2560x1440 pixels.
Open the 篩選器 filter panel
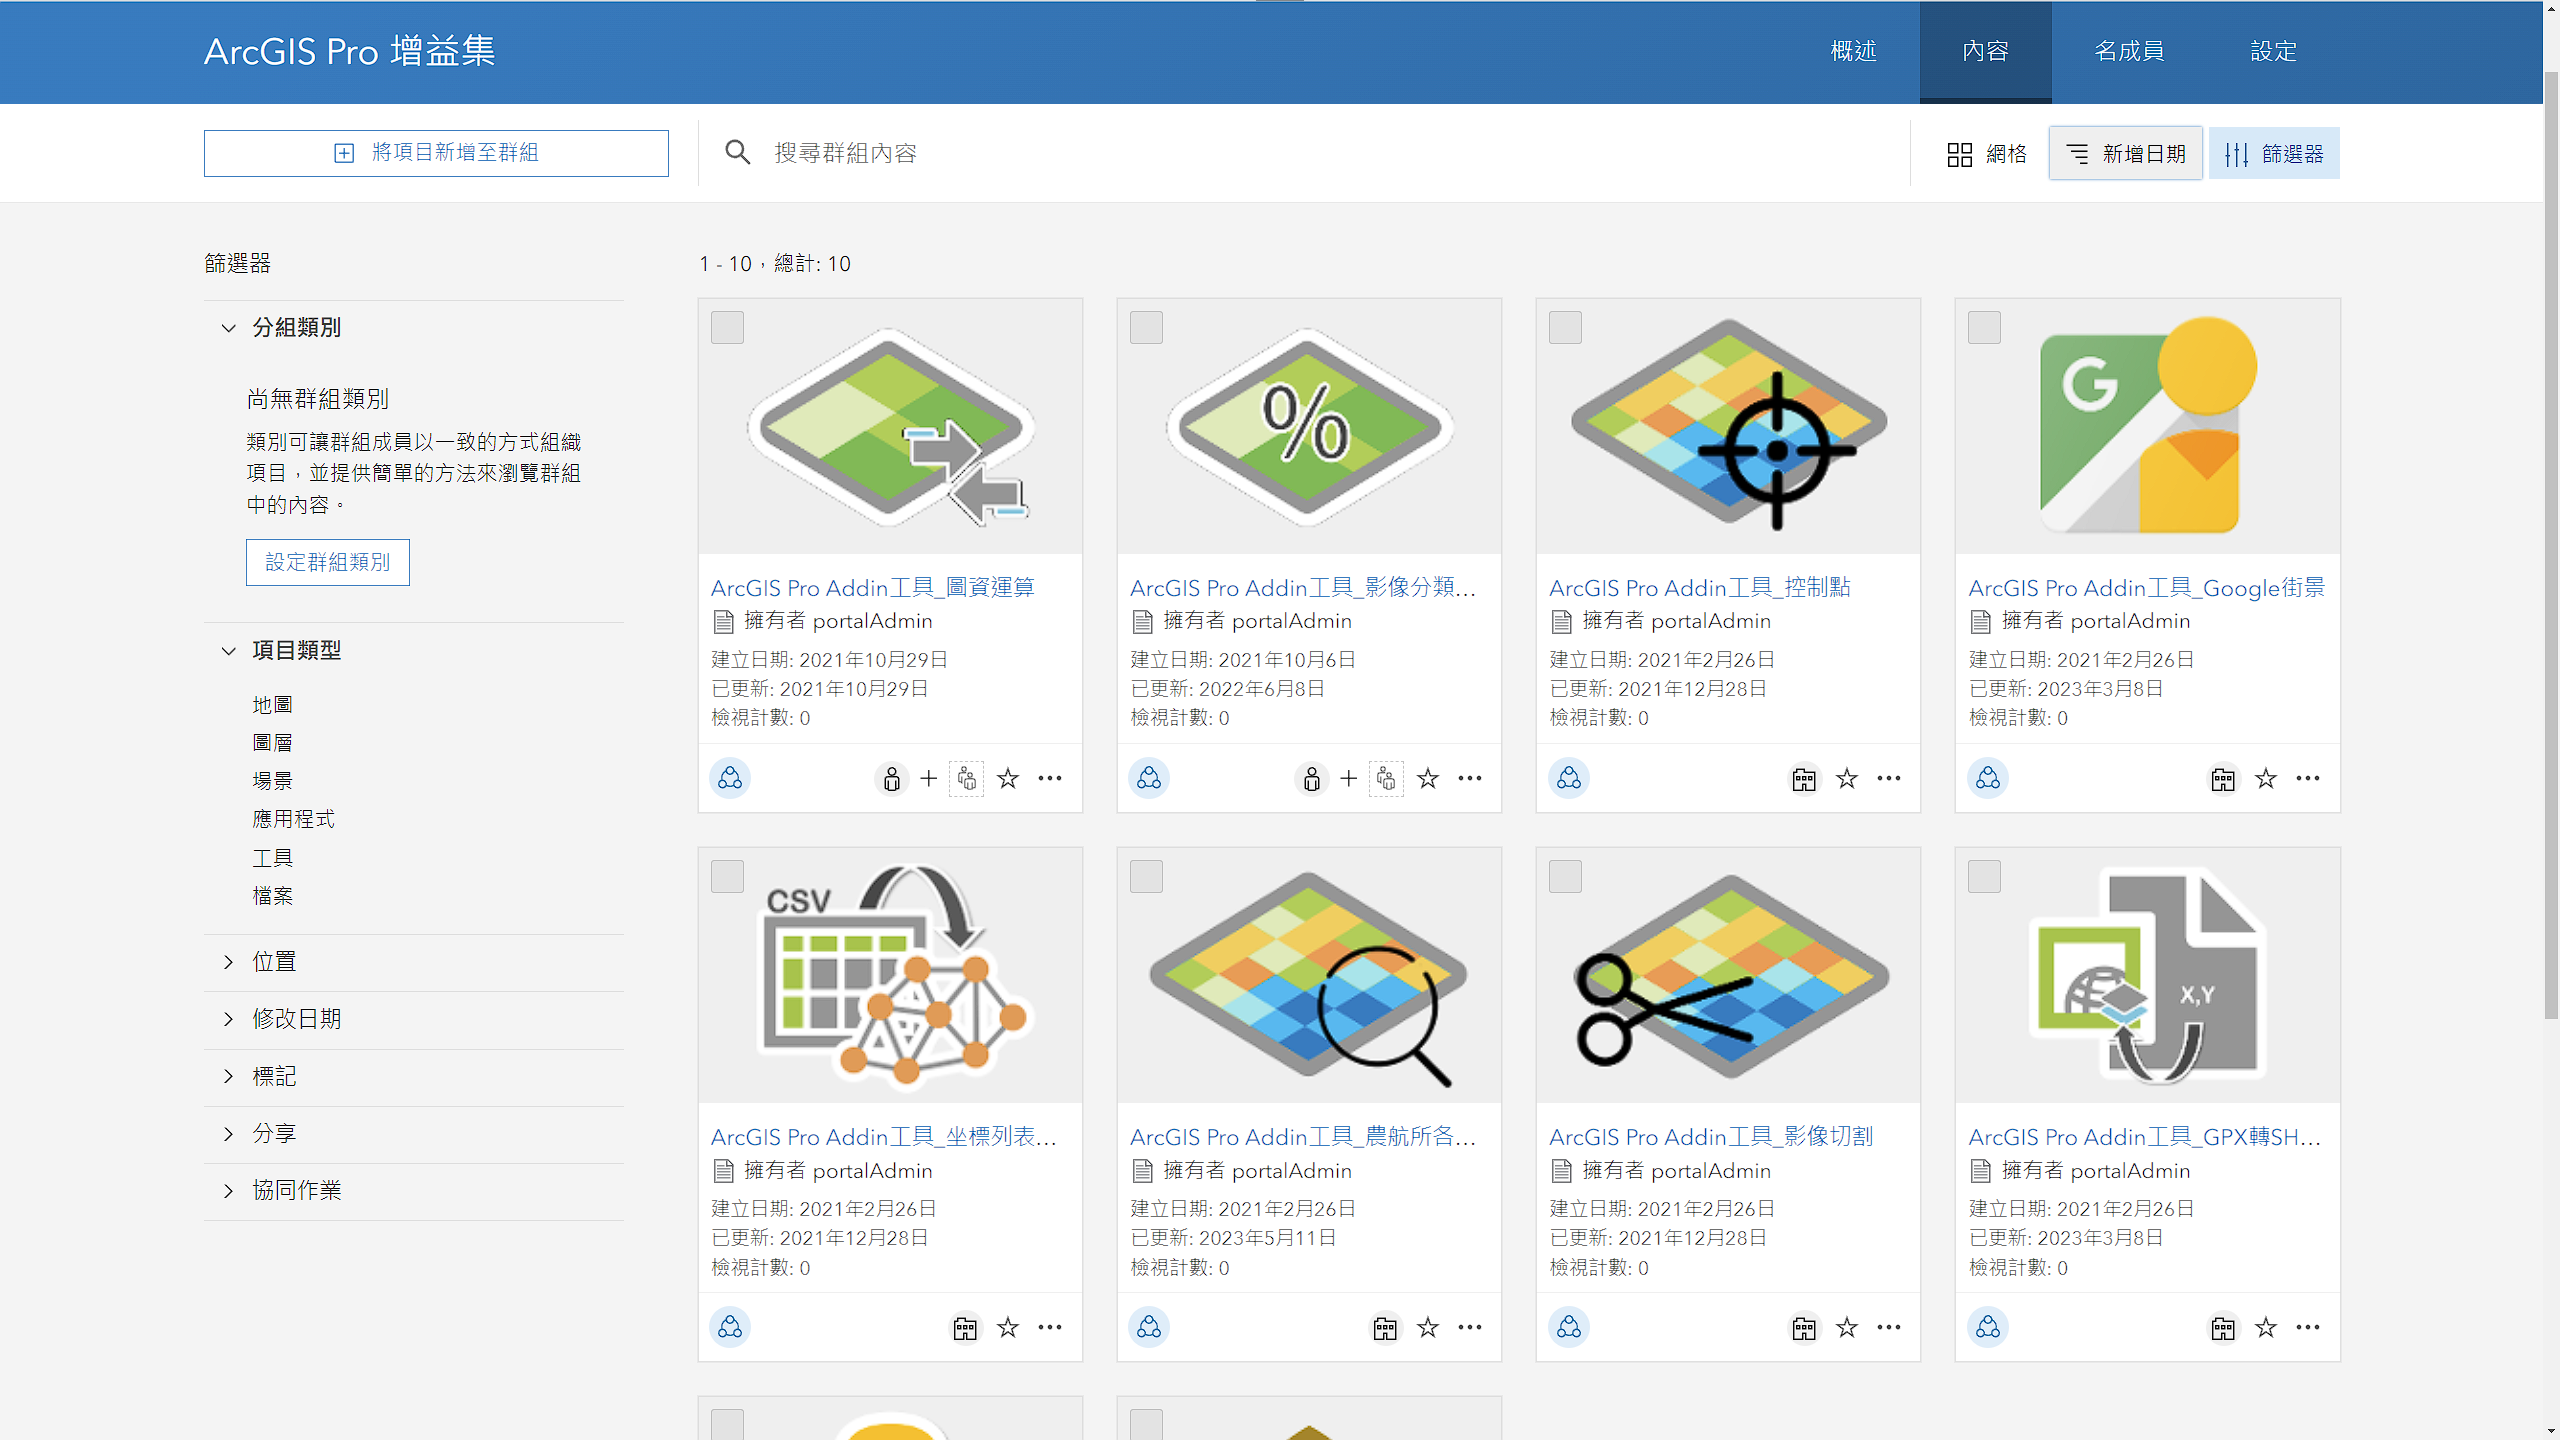(x=2274, y=153)
